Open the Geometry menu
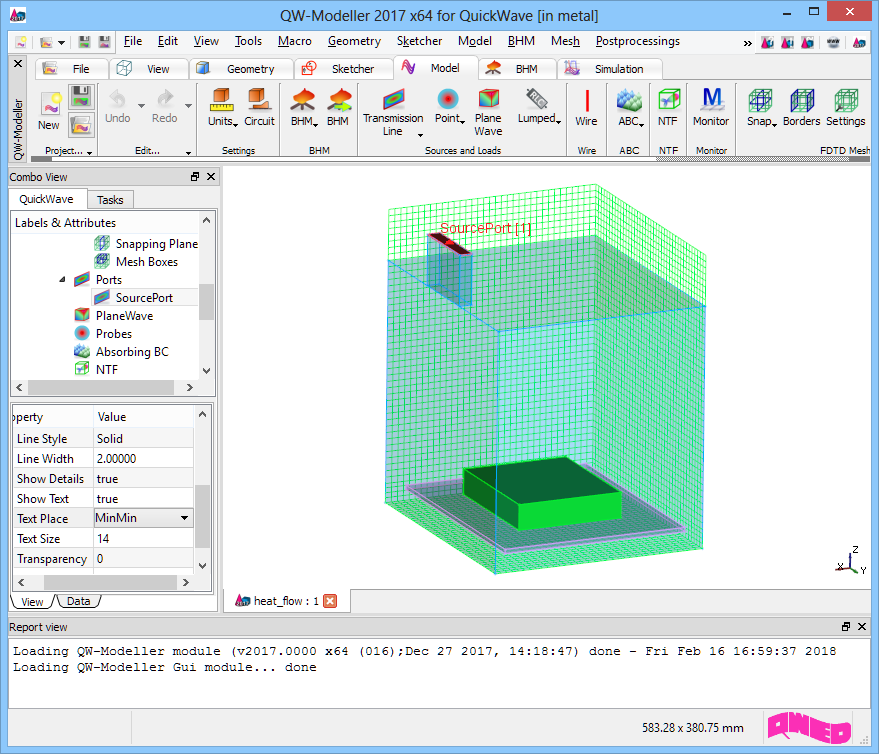Viewport: 879px width, 754px height. click(x=353, y=41)
